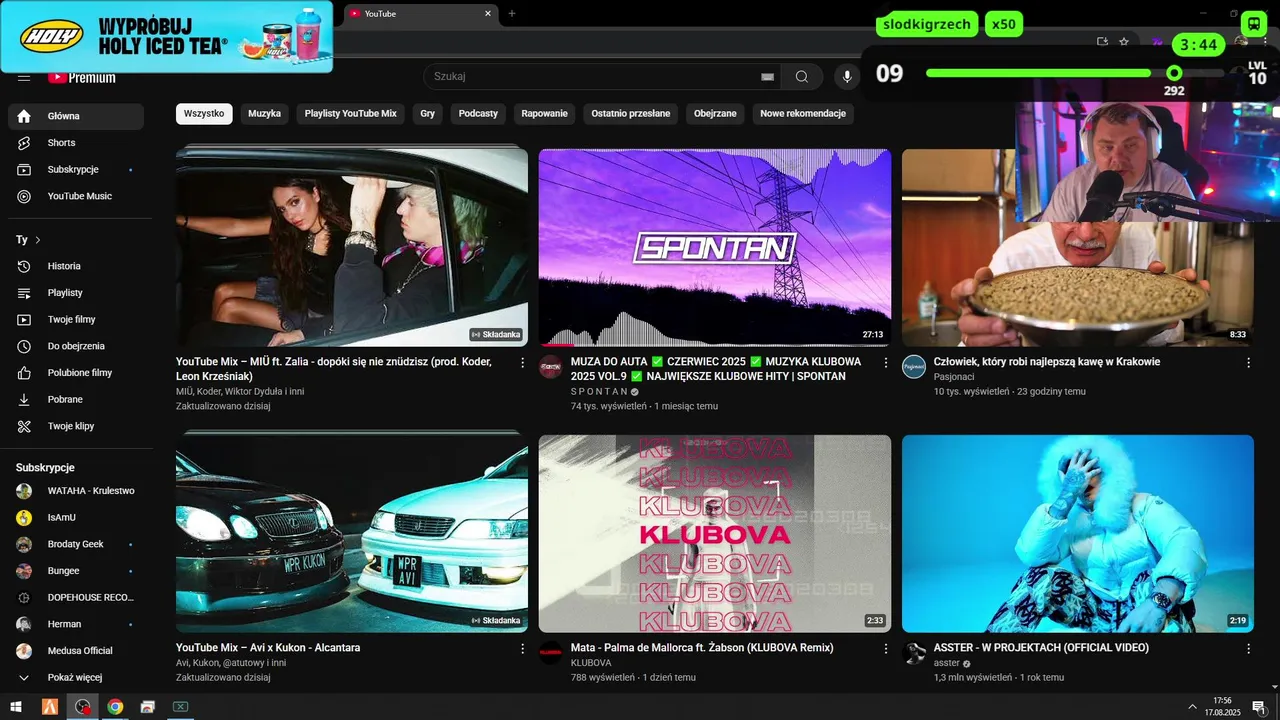Play the ASSTER W PROJEKTACH thumbnail
The image size is (1280, 720).
[x=1078, y=533]
